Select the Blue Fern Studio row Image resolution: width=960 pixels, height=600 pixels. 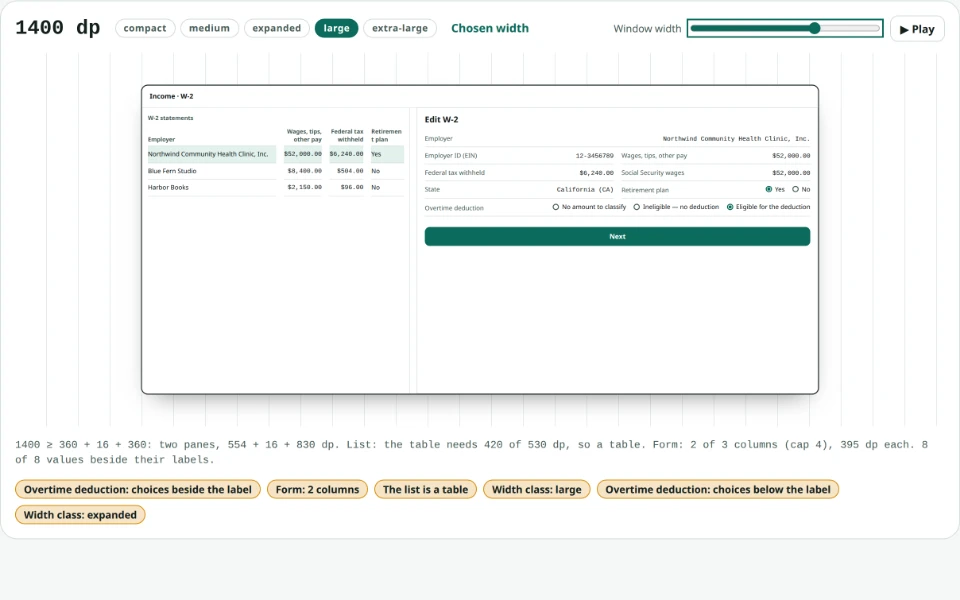pos(276,171)
